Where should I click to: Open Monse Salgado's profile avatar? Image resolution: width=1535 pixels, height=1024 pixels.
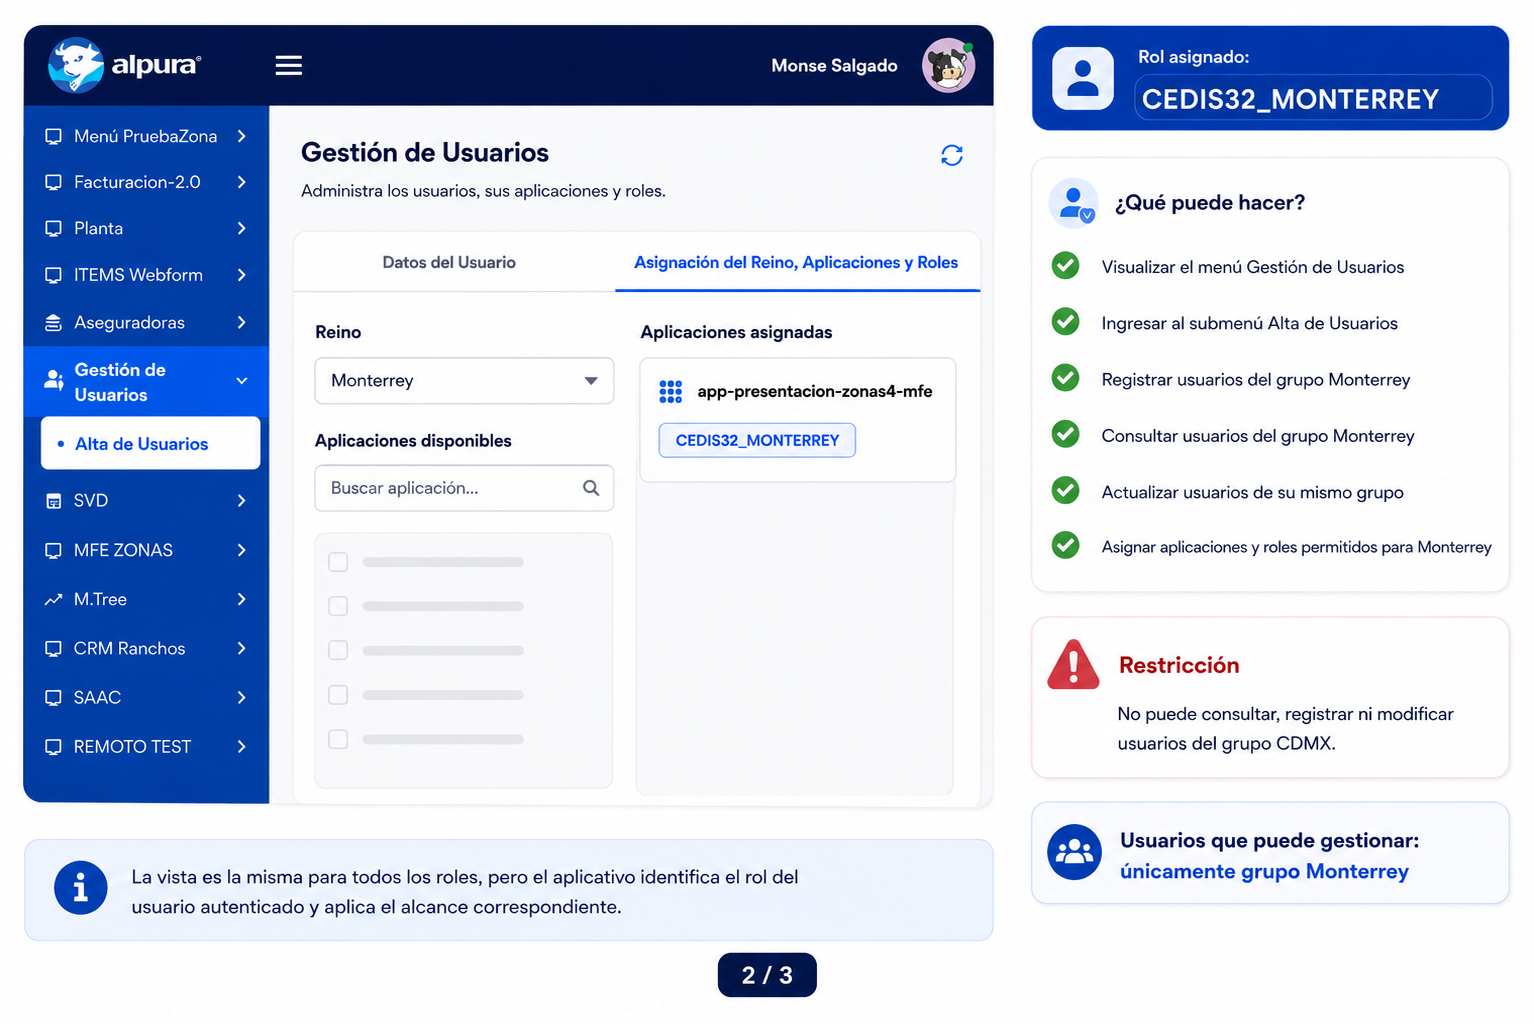[948, 66]
